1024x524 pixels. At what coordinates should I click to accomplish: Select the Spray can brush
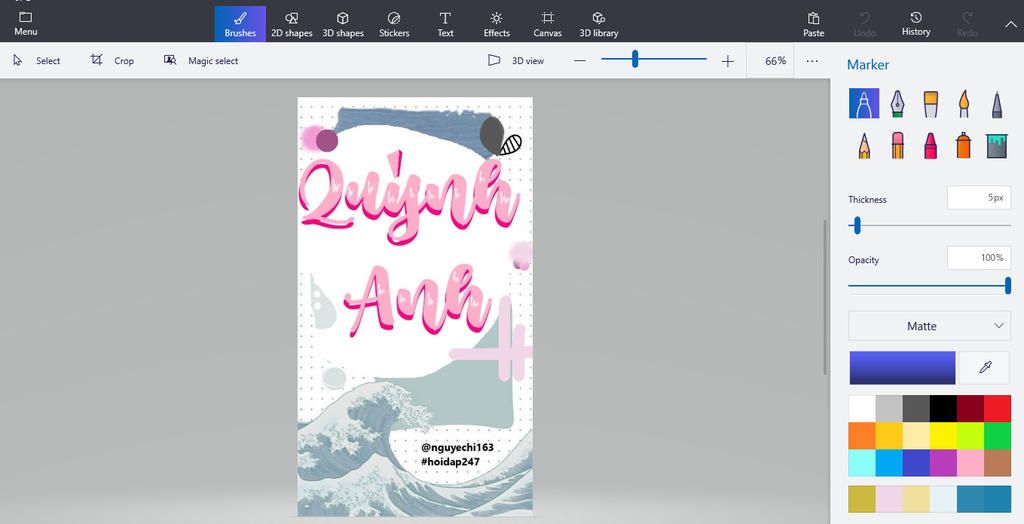(x=964, y=145)
